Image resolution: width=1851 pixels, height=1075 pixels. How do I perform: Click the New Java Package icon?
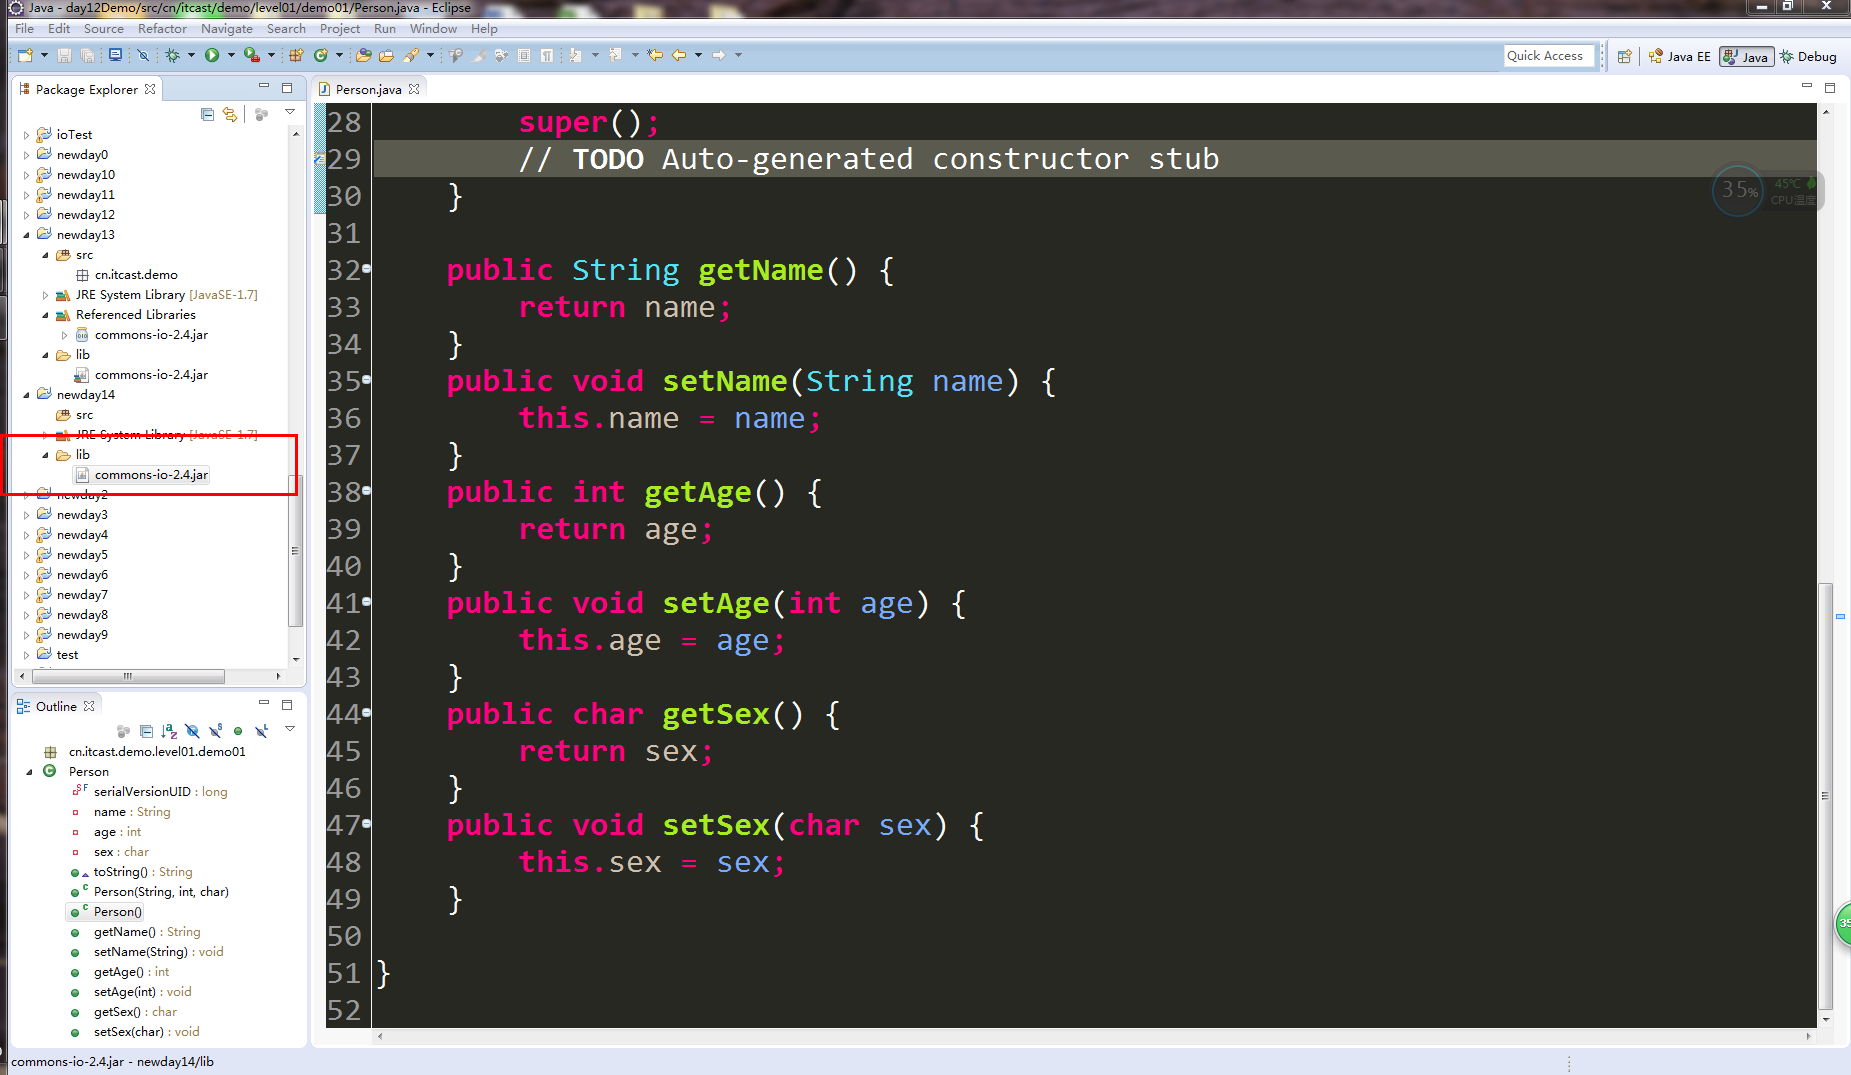tap(296, 55)
